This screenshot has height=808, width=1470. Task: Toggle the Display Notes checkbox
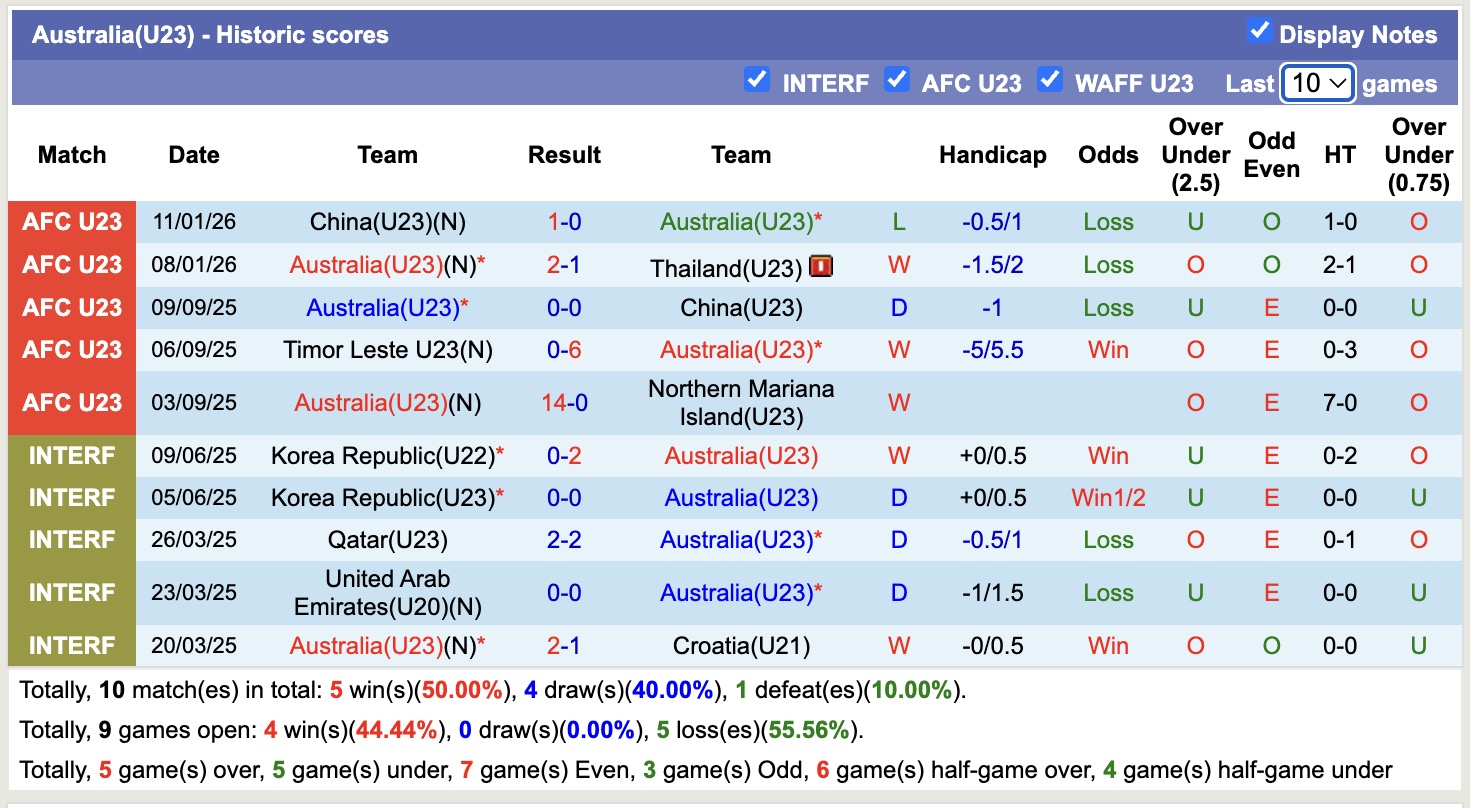coord(1259,32)
